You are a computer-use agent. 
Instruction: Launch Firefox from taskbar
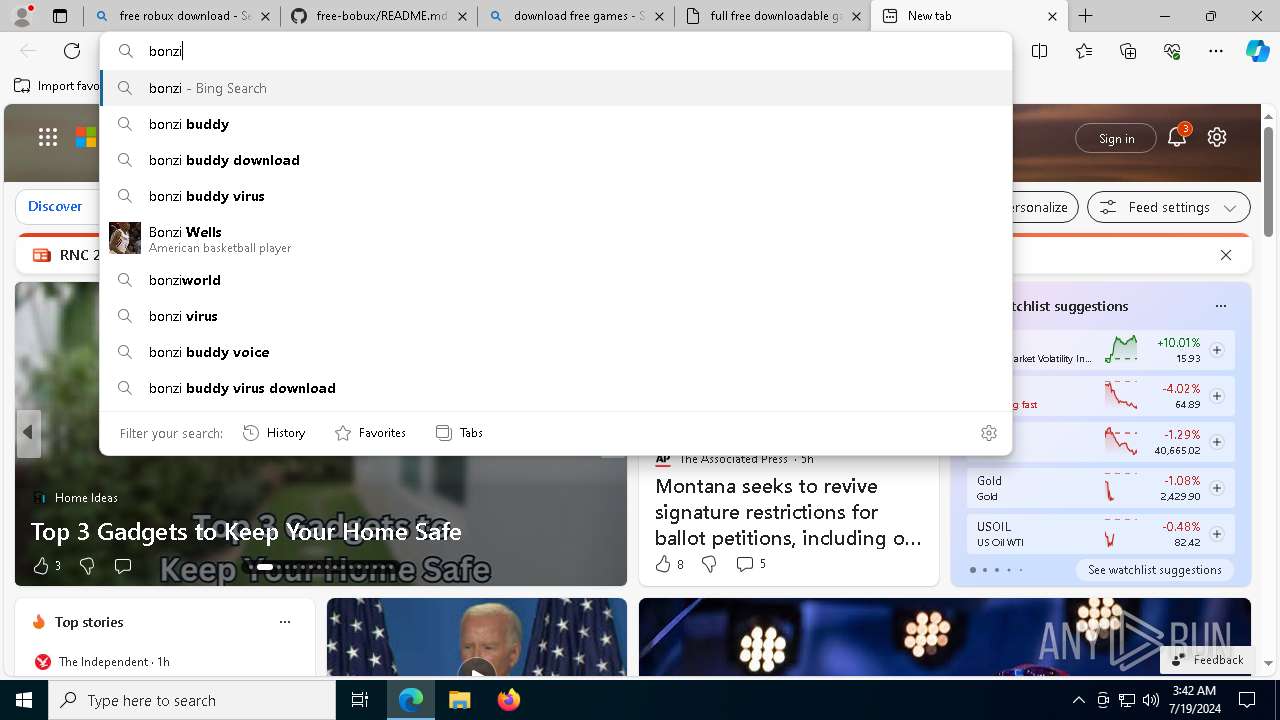tap(509, 700)
